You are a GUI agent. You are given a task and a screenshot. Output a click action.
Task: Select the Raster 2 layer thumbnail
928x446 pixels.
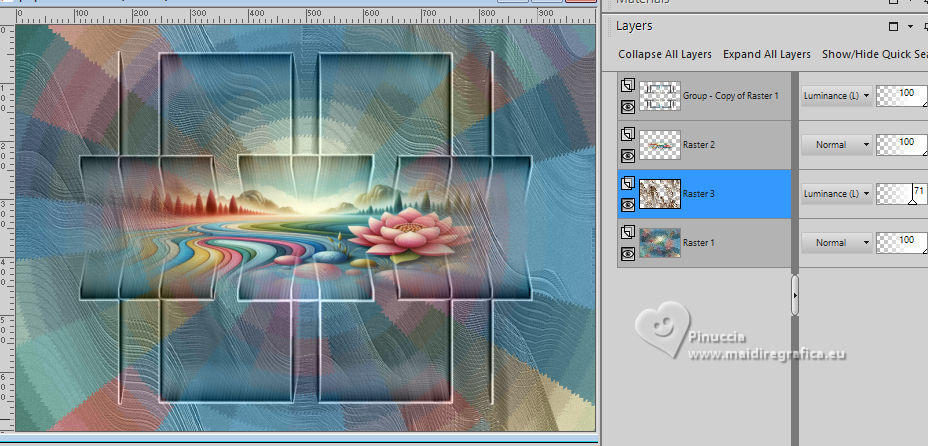(x=660, y=145)
